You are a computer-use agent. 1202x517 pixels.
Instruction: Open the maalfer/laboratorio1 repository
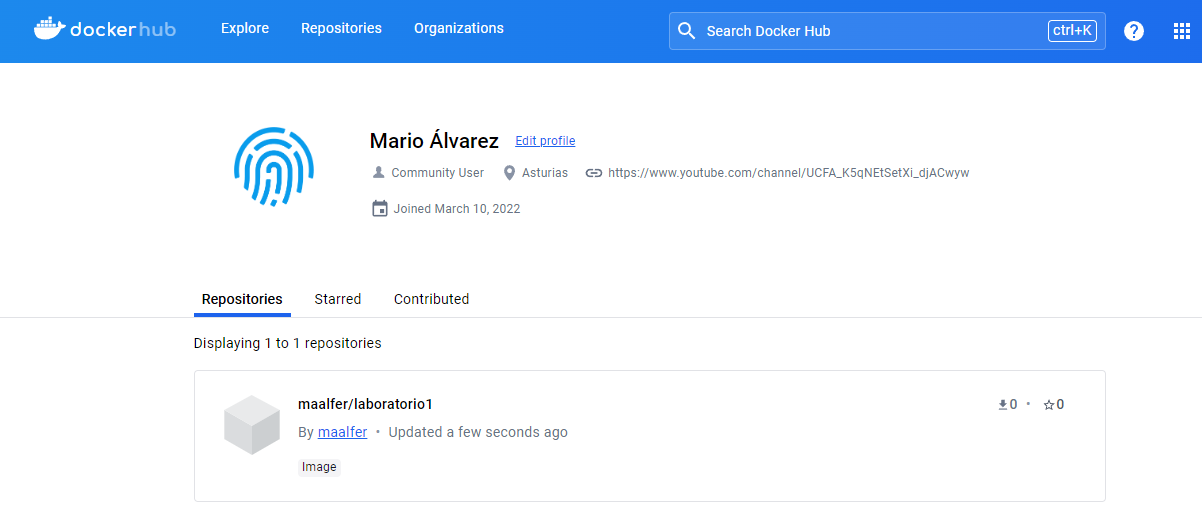(365, 404)
